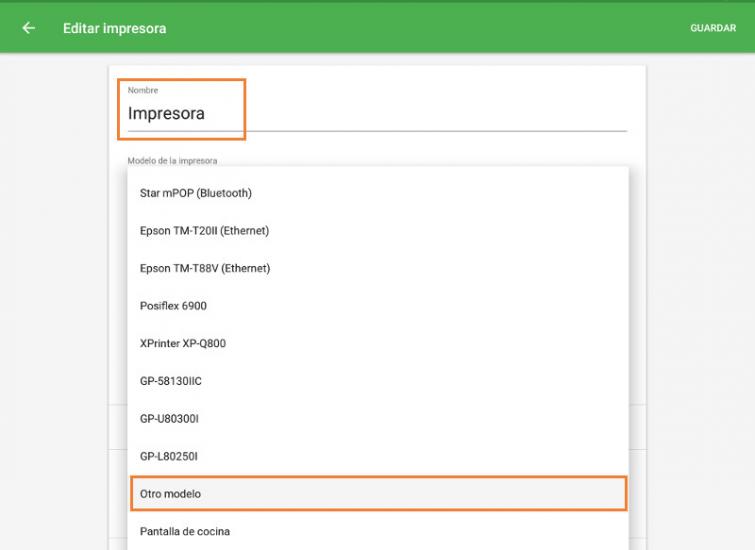
Task: Click the Editar impresora title
Action: coord(114,28)
